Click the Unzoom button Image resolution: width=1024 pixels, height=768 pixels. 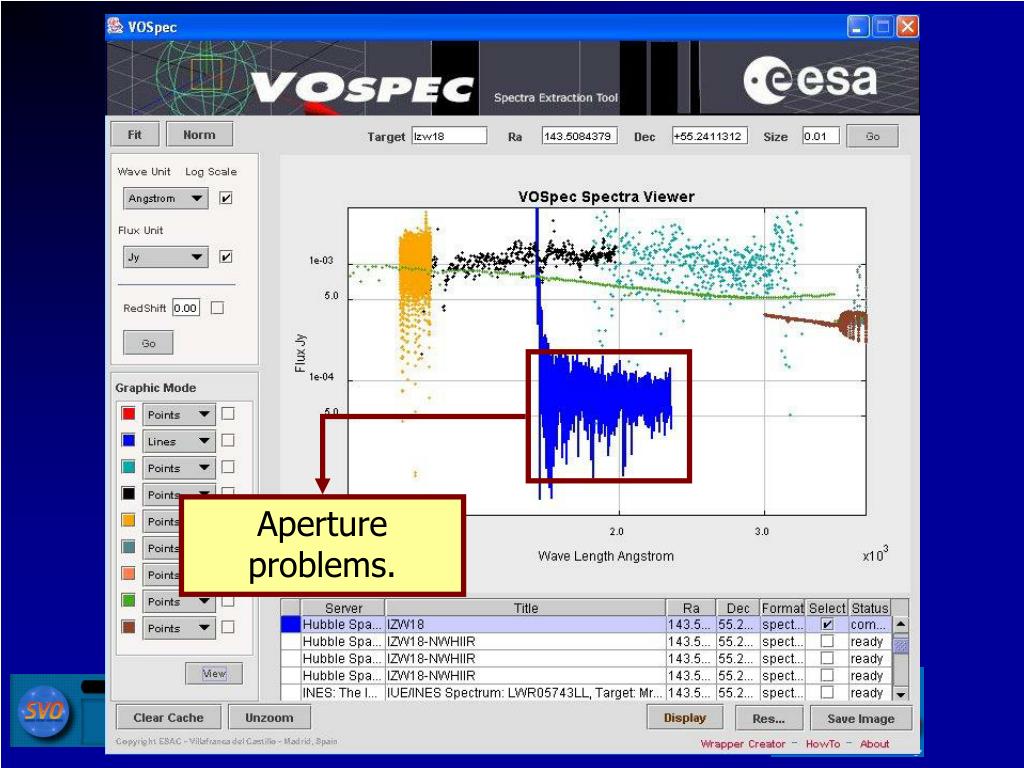click(x=269, y=717)
